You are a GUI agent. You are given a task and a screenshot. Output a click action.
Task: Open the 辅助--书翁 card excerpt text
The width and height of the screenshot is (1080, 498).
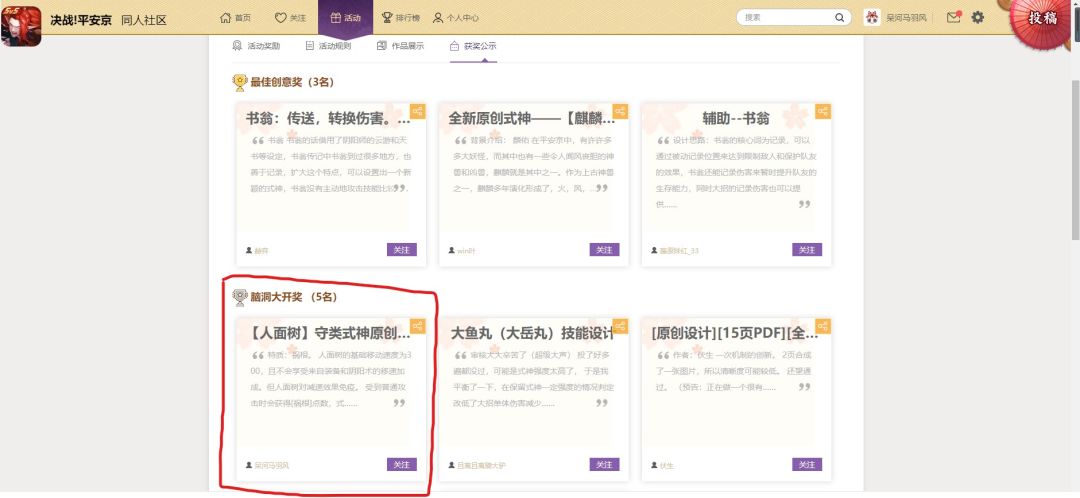(x=734, y=172)
